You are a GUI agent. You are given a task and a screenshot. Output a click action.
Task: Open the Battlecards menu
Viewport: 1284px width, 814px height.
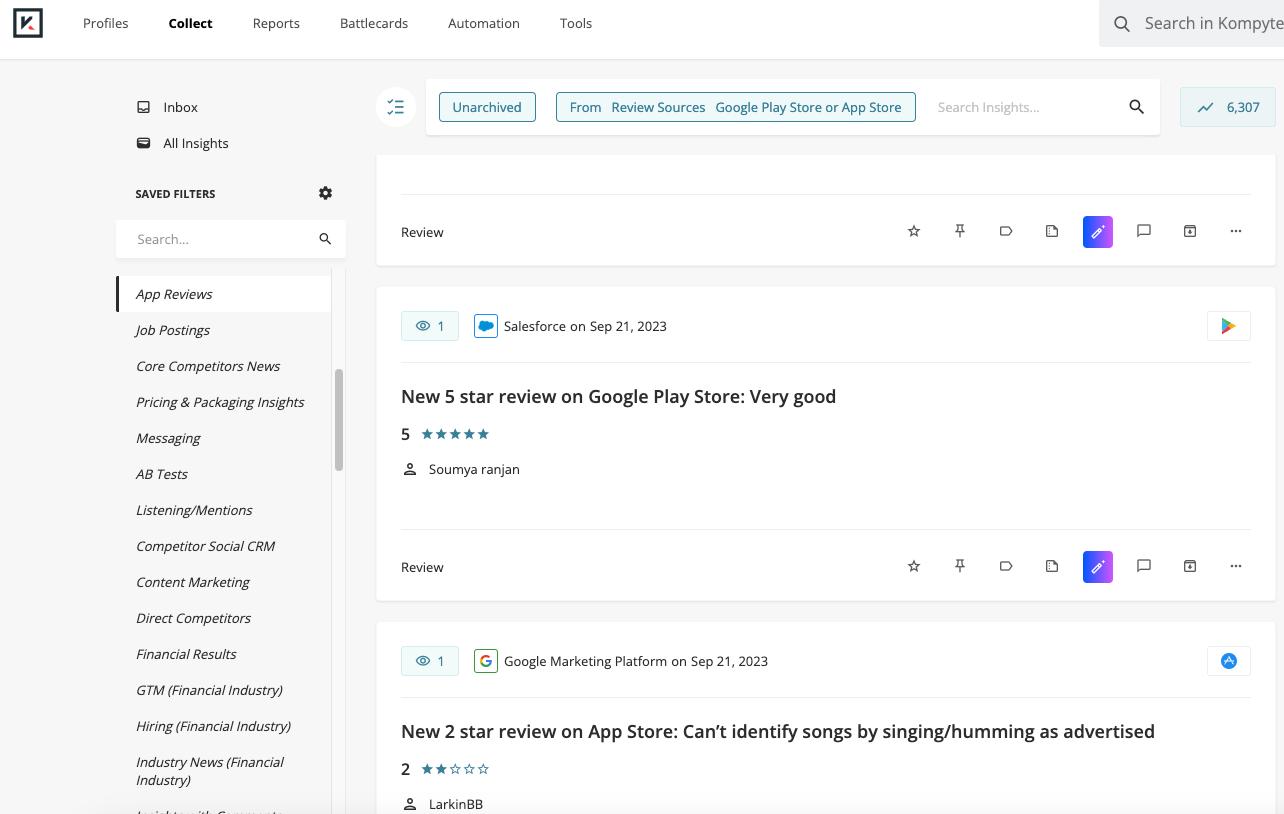[x=374, y=23]
